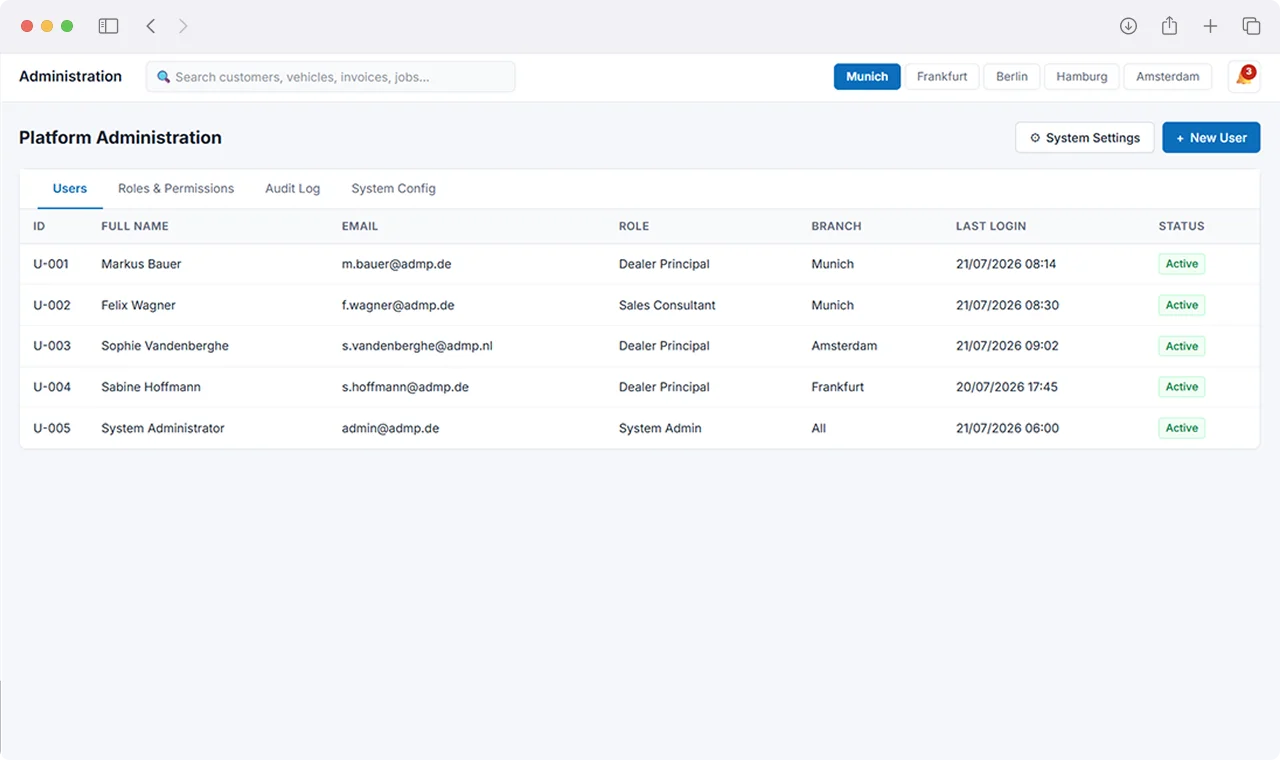This screenshot has height=760, width=1280.
Task: Select user ID U-004
Action: pyautogui.click(x=52, y=387)
